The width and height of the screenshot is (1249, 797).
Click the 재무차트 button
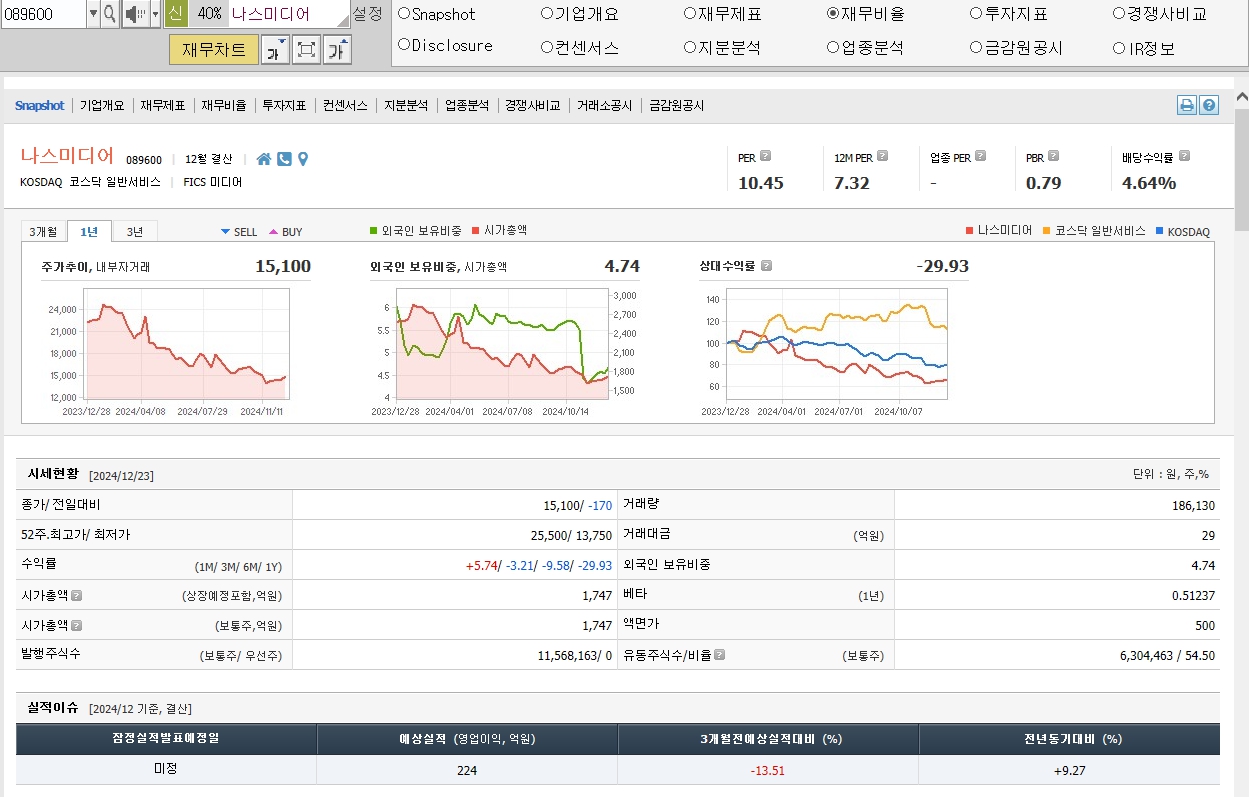(214, 49)
